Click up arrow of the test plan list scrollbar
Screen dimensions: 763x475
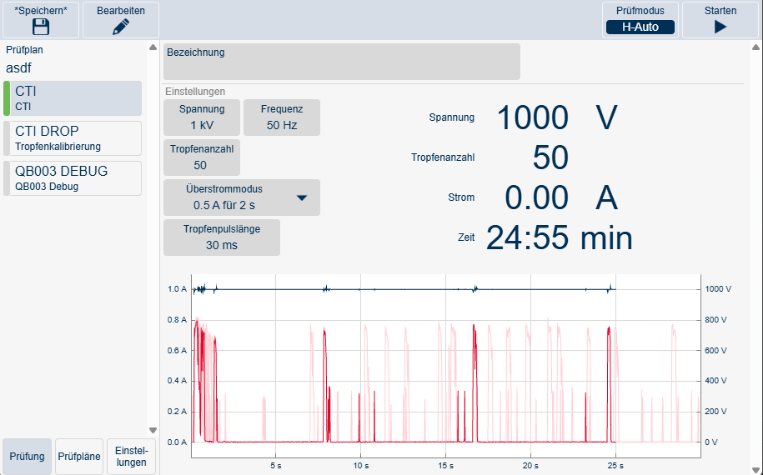153,47
